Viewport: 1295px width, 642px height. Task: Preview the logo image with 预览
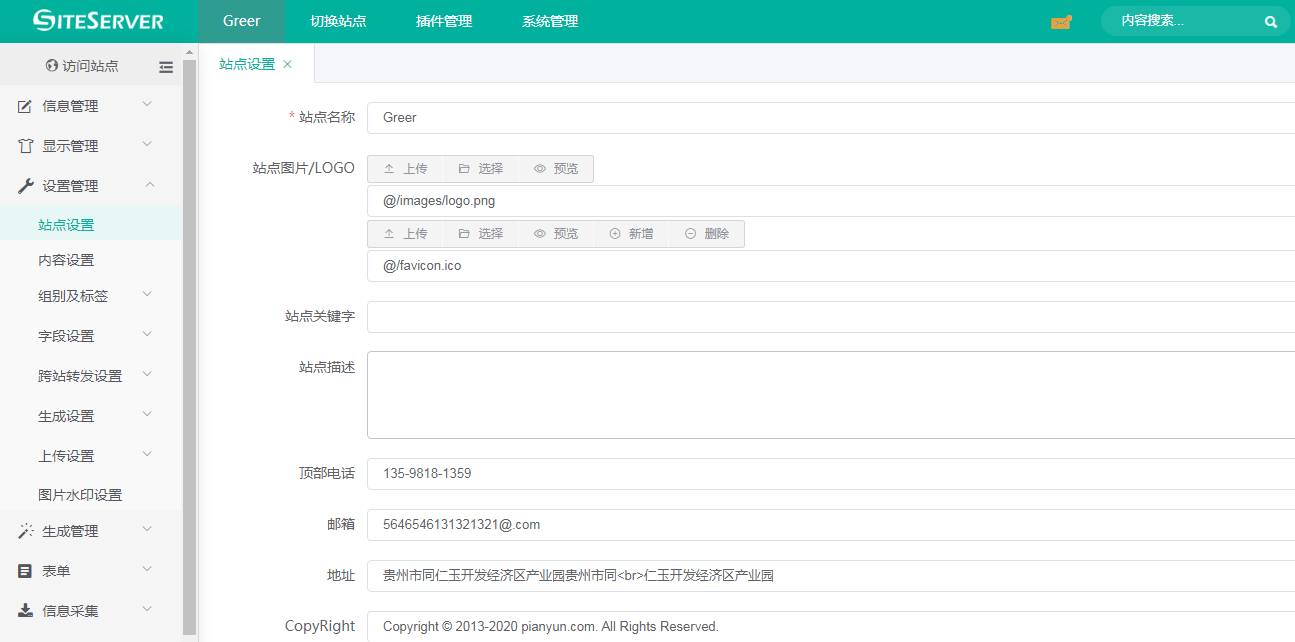[556, 169]
